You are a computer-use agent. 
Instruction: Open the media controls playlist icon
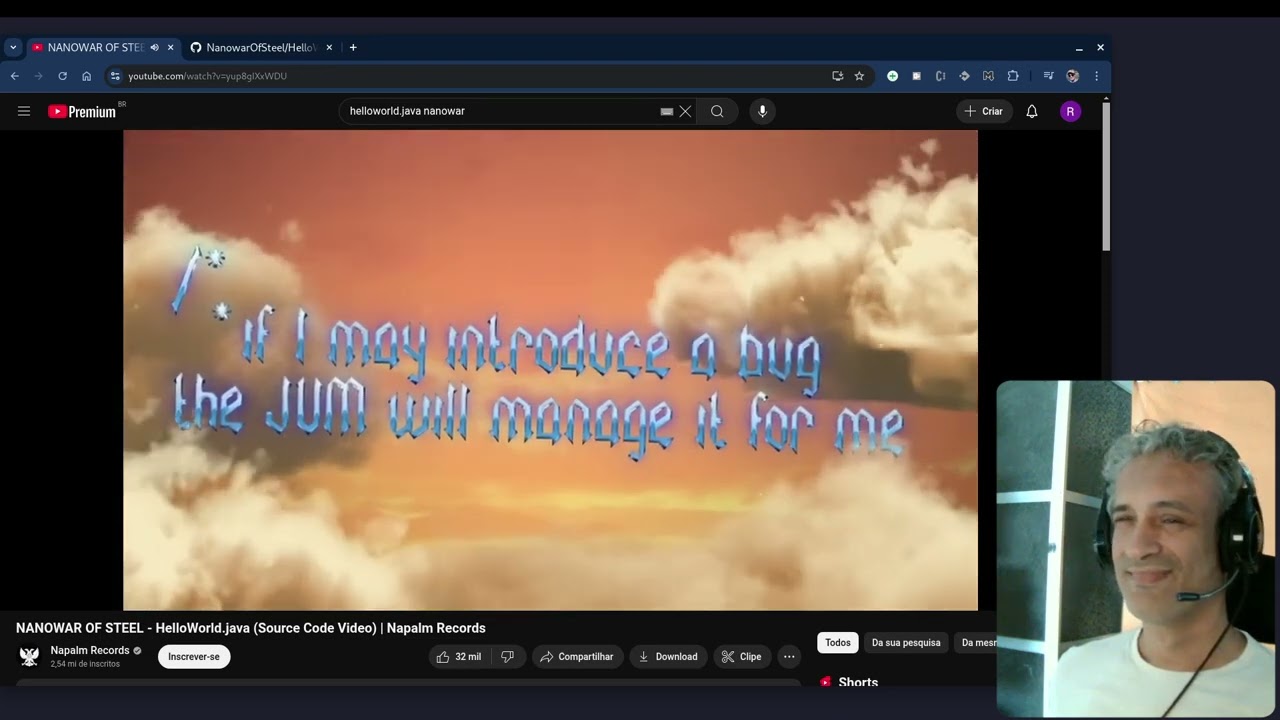pos(1048,76)
